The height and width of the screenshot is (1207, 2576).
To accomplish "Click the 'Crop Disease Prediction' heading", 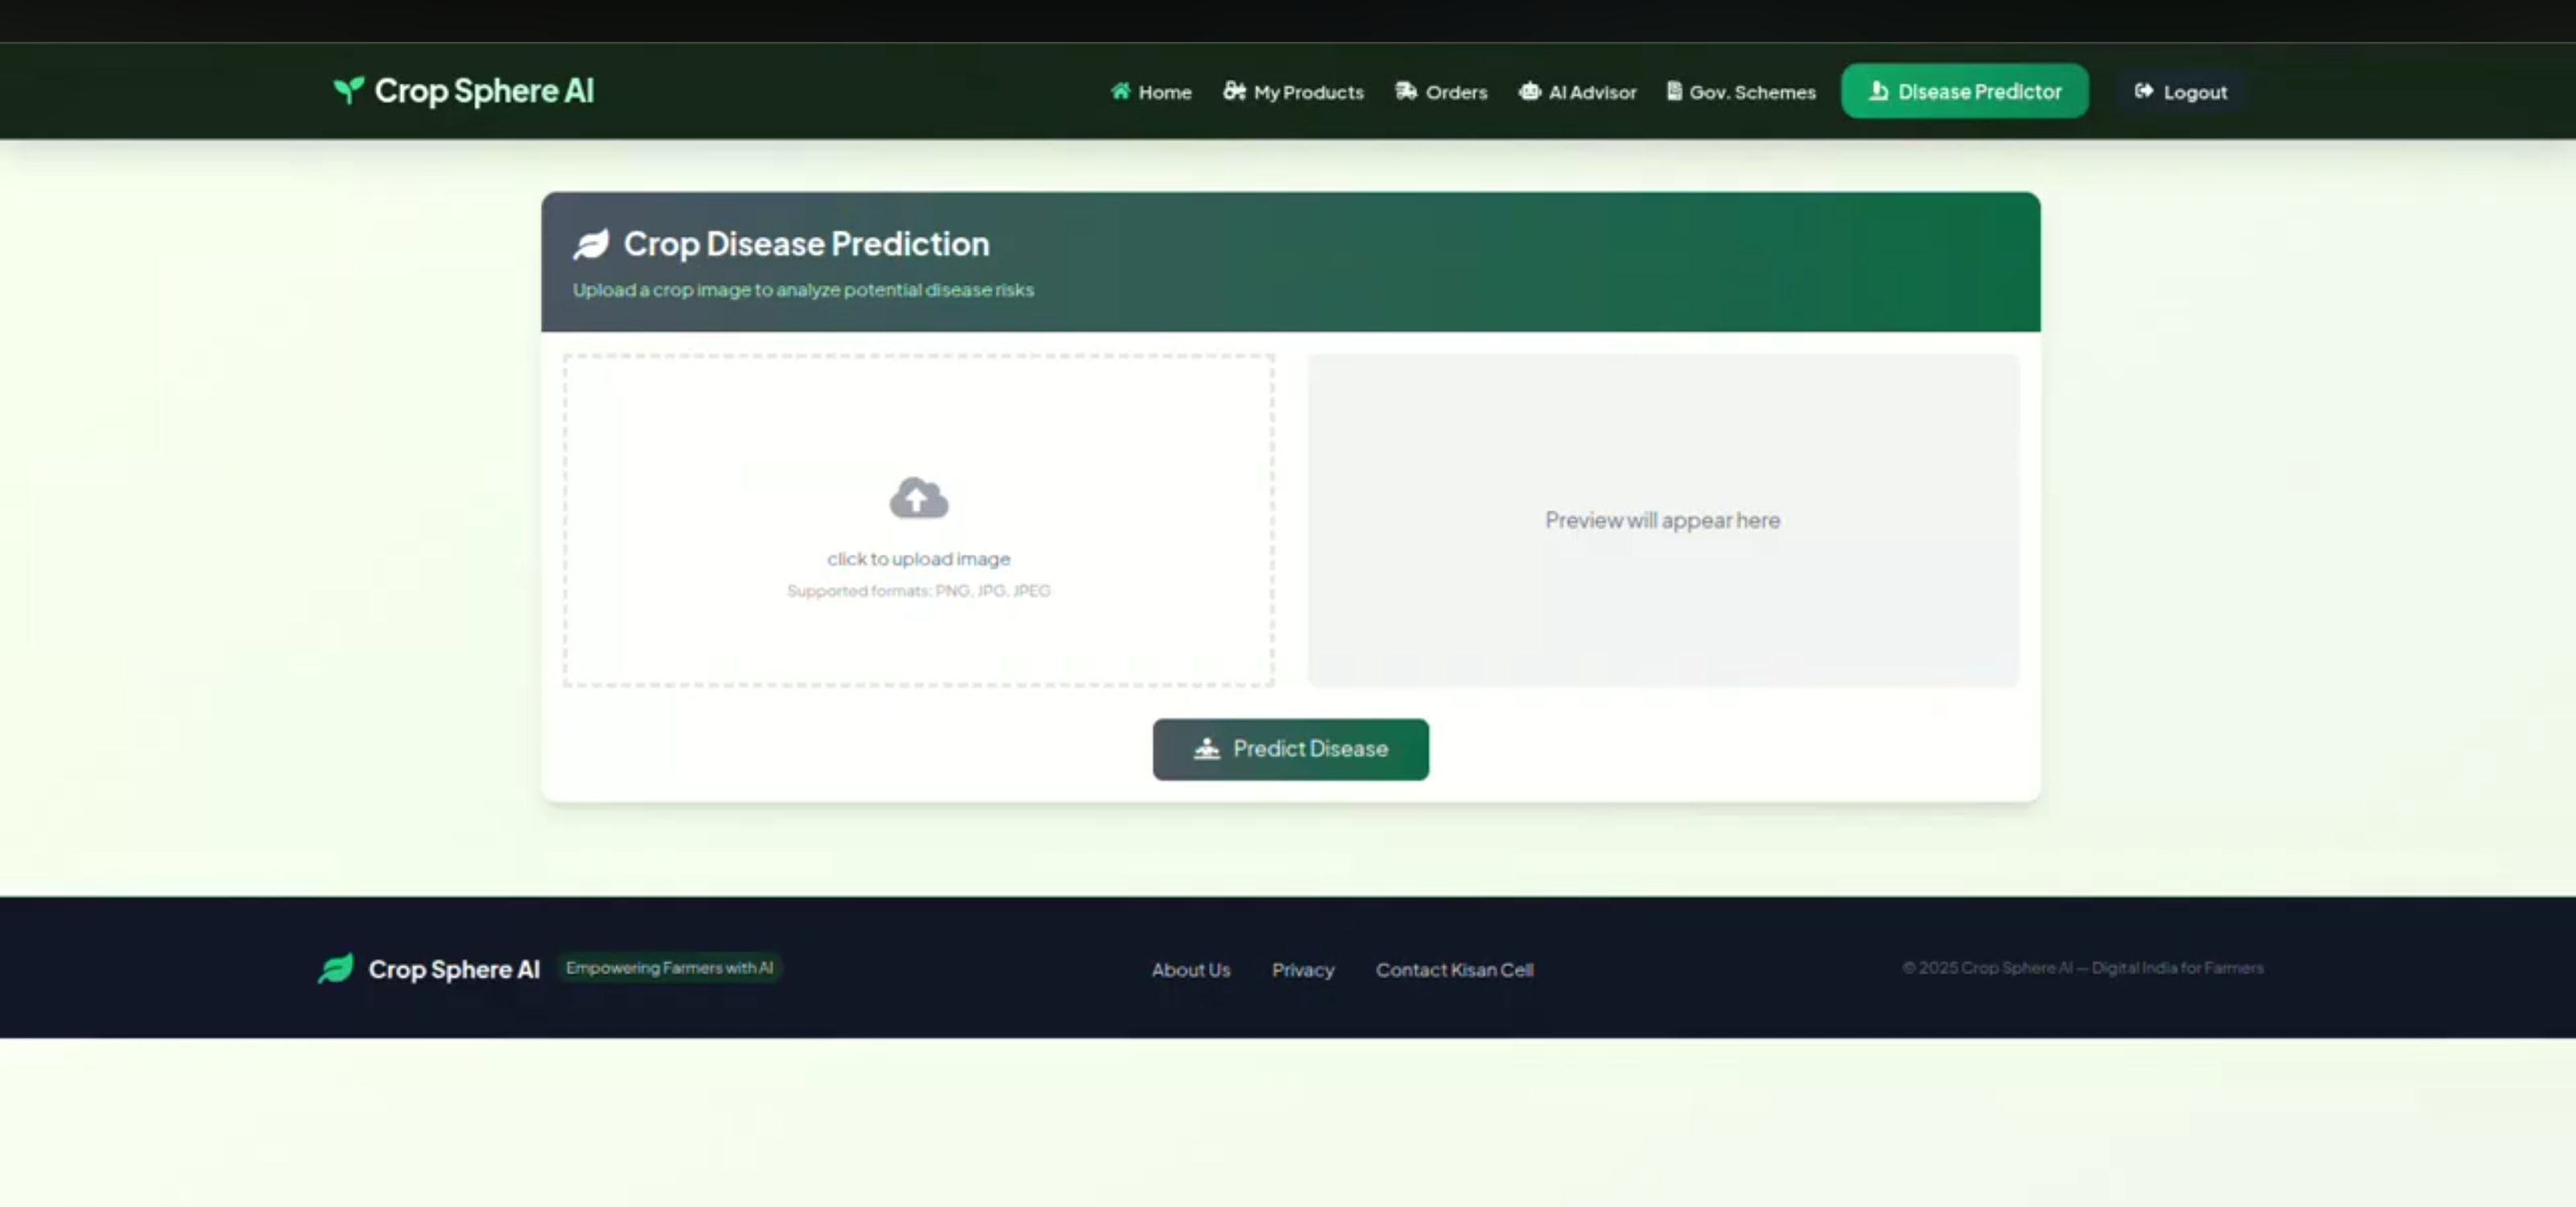I will coord(806,244).
